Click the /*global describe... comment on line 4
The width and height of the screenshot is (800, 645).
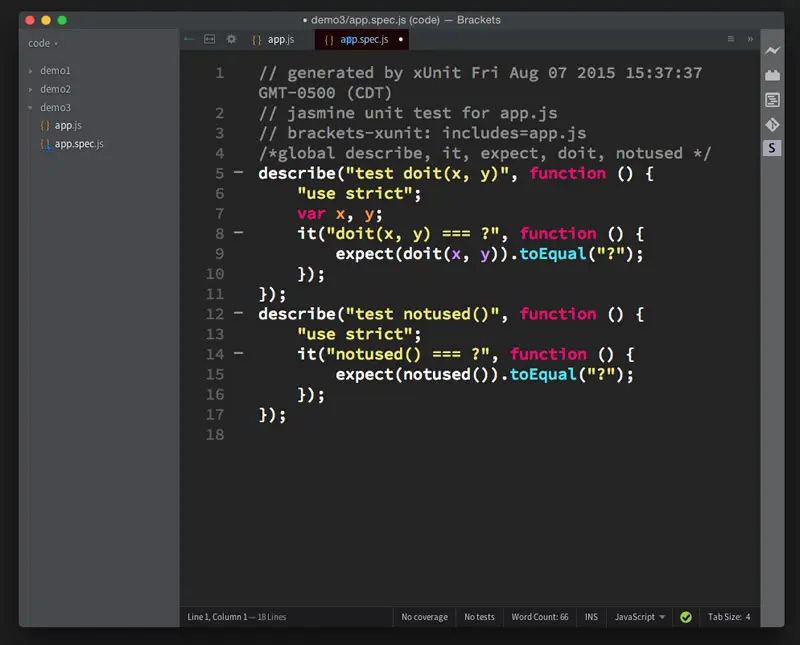pos(485,153)
